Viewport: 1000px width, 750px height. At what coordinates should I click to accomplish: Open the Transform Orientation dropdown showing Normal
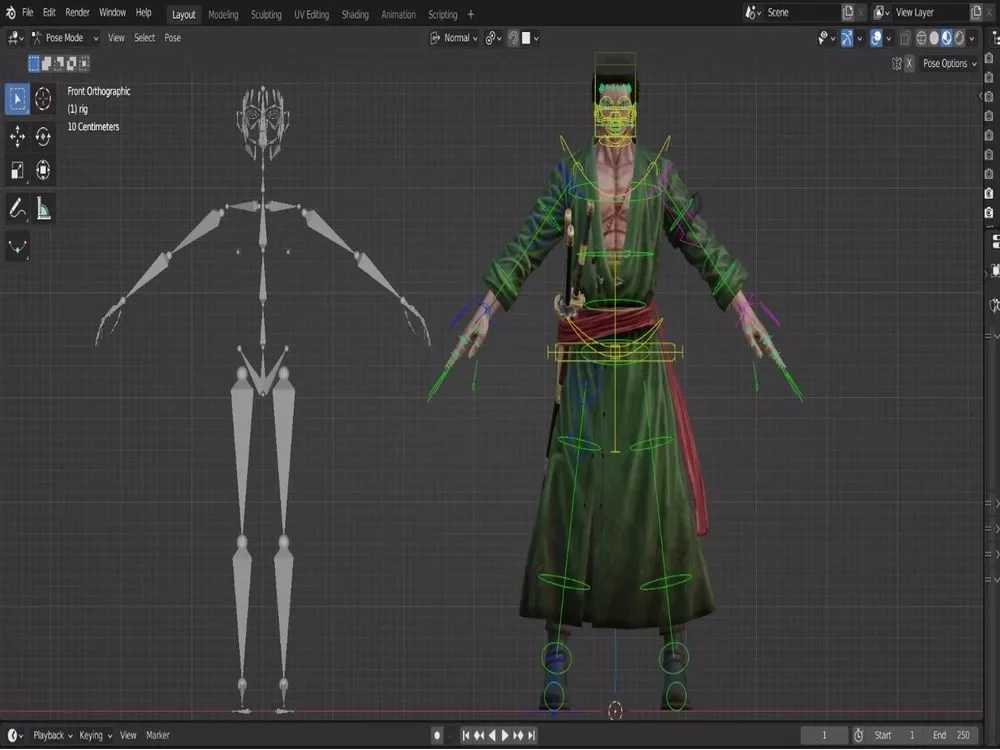click(457, 37)
